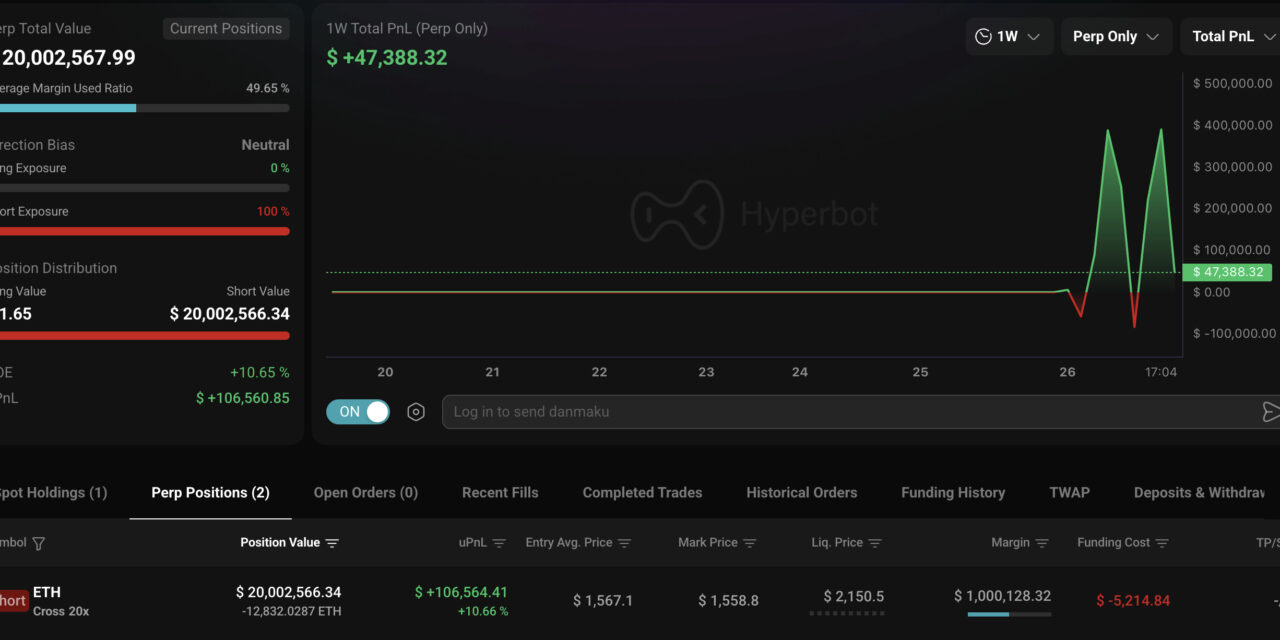Click the Current Positions button
The image size is (1280, 640).
point(226,29)
